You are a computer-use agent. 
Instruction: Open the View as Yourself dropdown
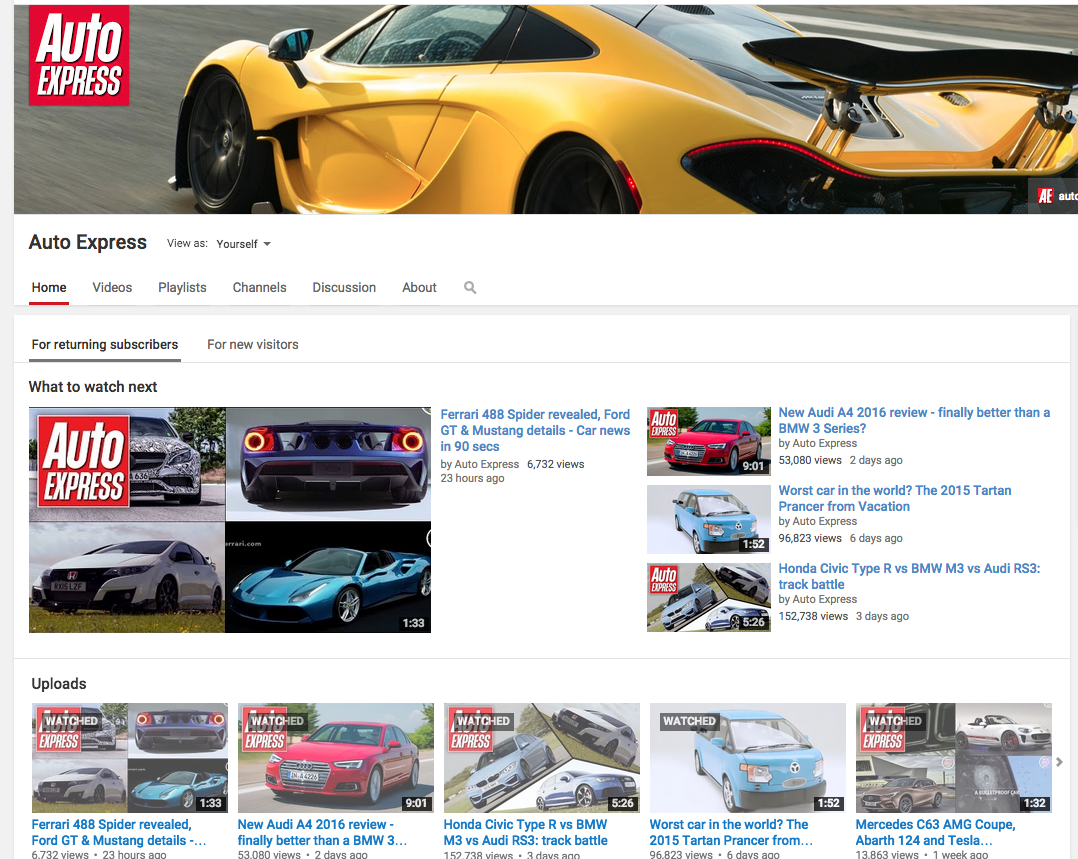(x=243, y=244)
